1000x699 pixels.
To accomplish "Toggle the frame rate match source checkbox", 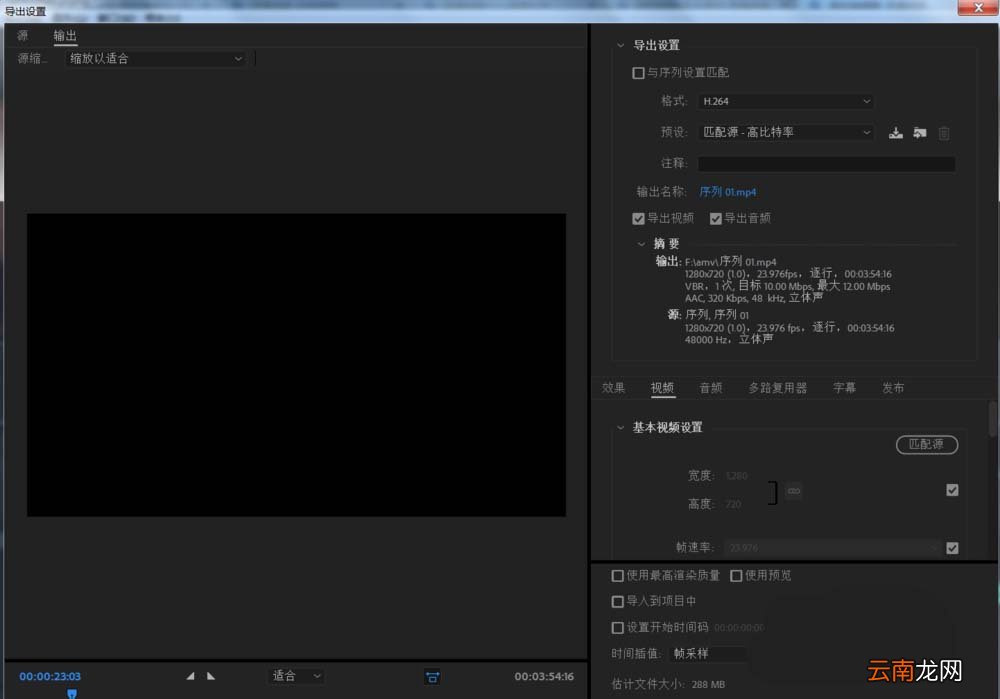I will click(x=952, y=548).
